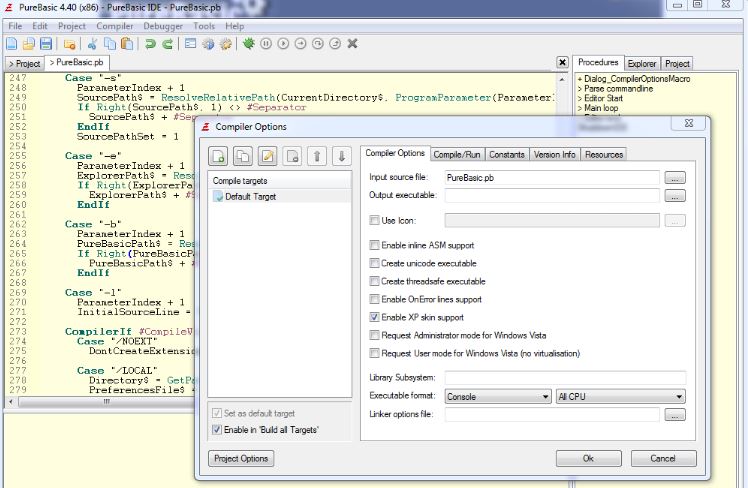Screen dimensions: 748x488
Task: Check Request User mode for Vista
Action: [x=374, y=353]
